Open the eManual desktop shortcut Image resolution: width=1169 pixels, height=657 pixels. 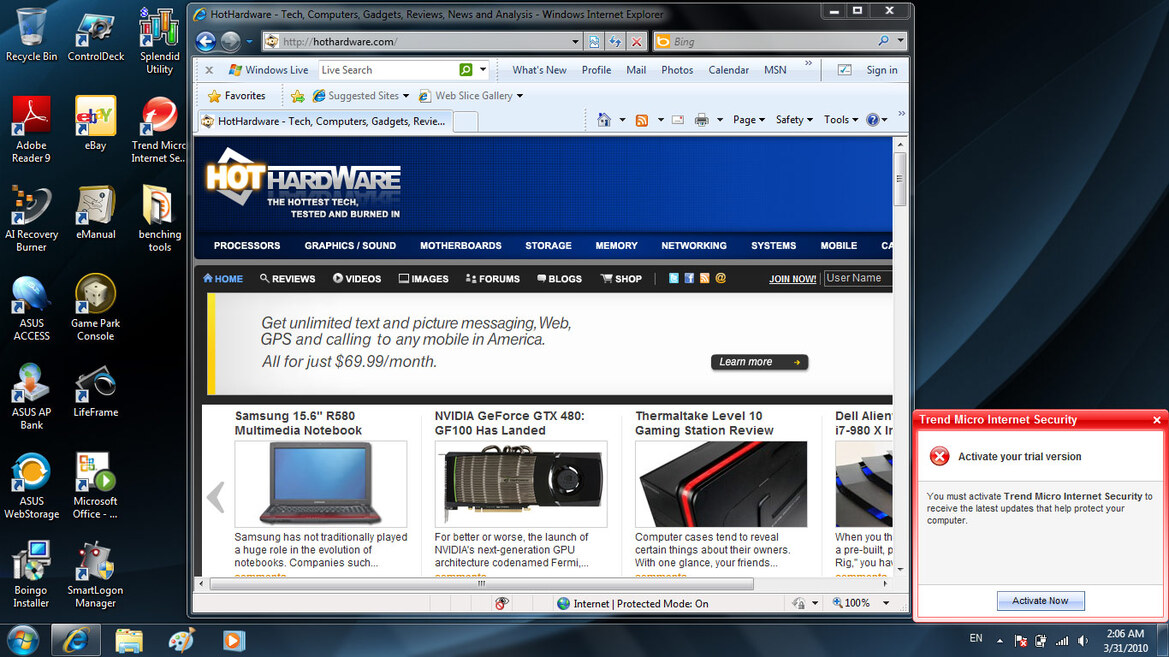click(95, 212)
